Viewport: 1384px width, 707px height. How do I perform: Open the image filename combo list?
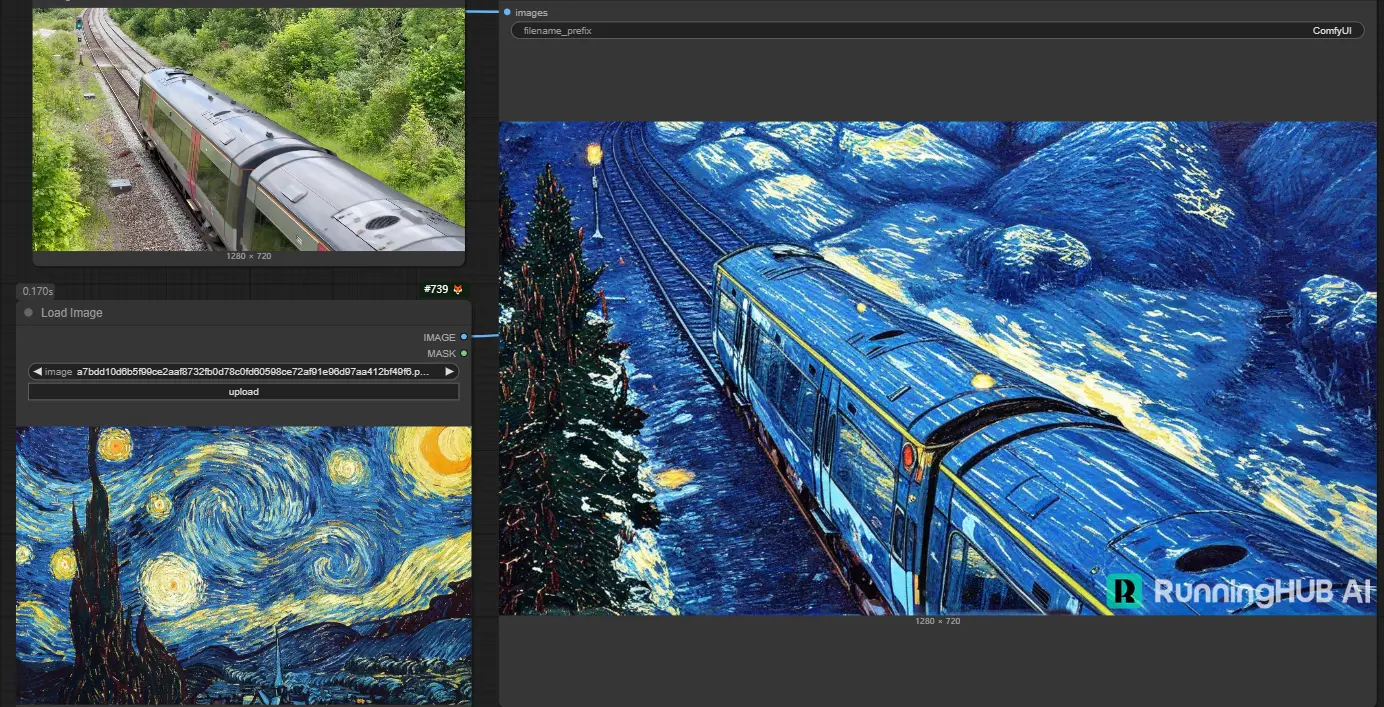(x=243, y=371)
